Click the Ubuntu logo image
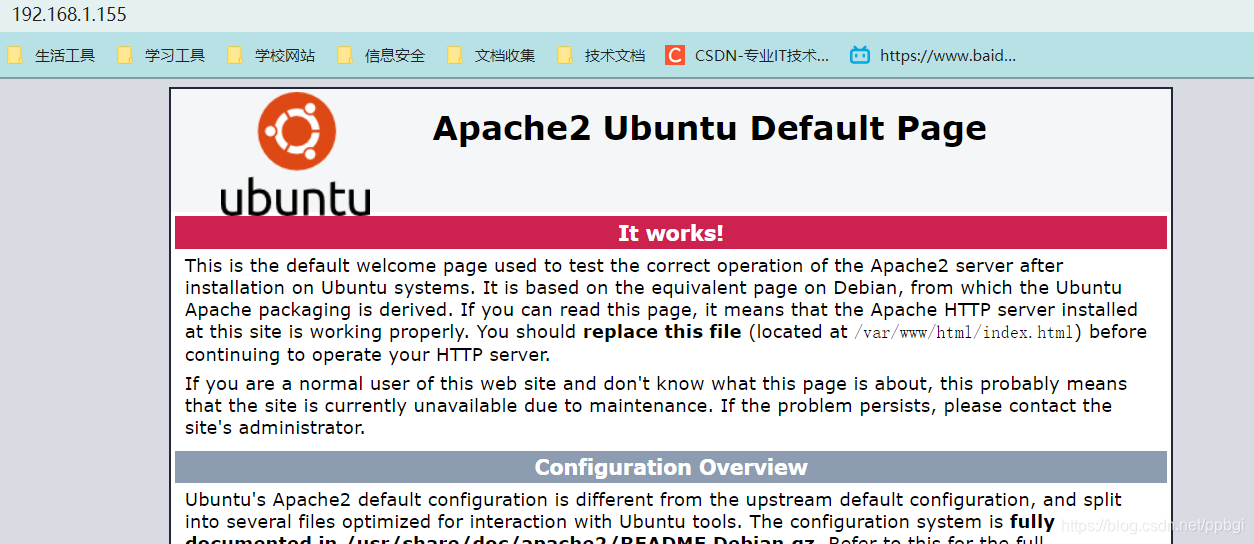 (296, 155)
